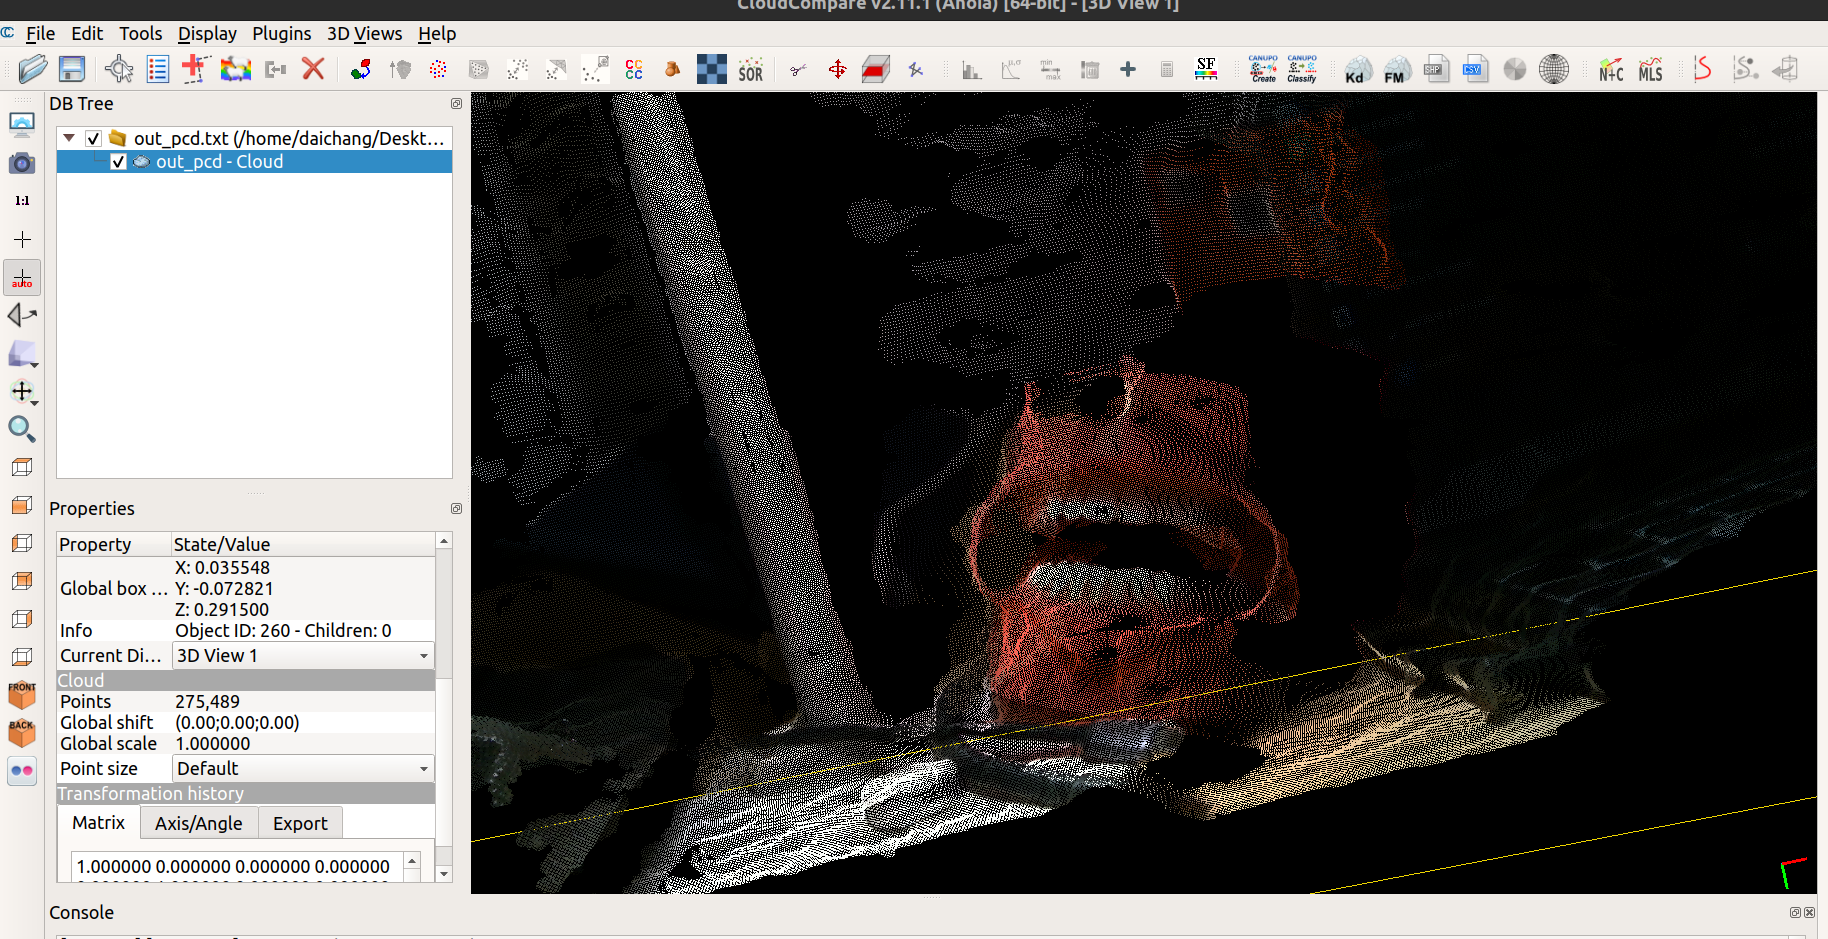Image resolution: width=1828 pixels, height=939 pixels.
Task: Click the blue checkerboard toolbar icon
Action: [712, 69]
